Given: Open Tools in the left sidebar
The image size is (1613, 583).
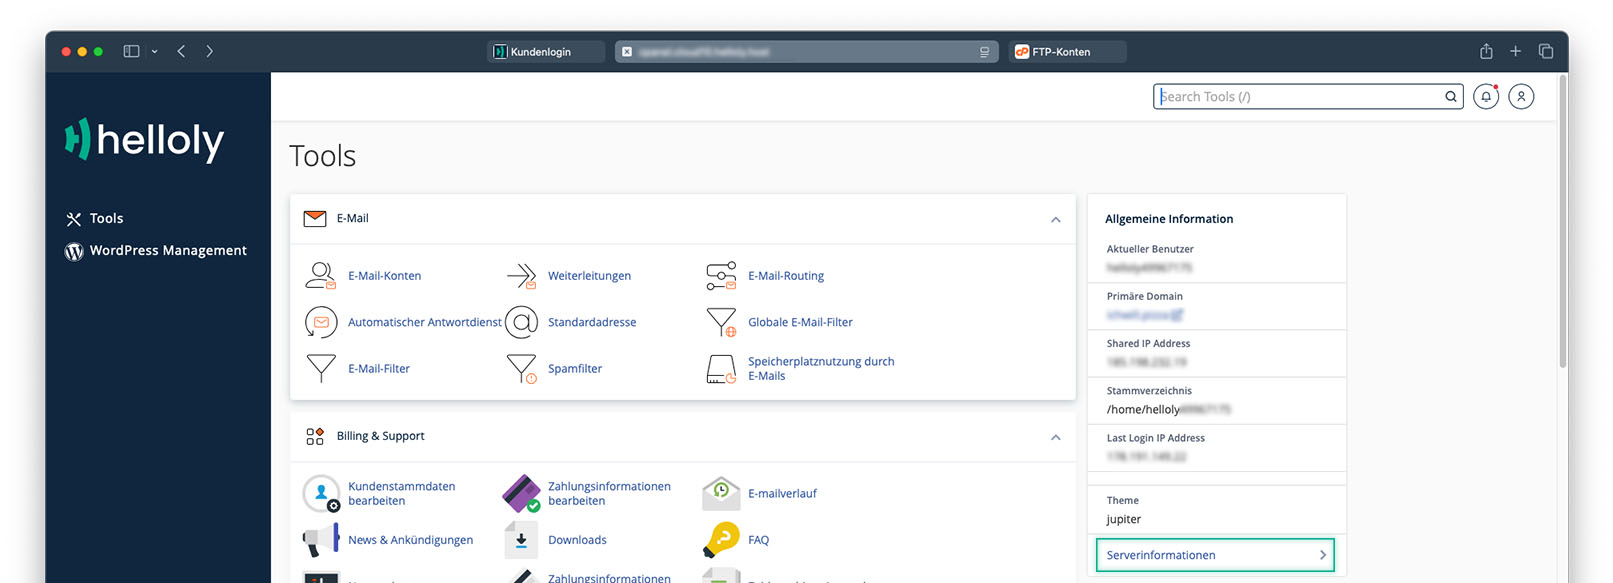Looking at the screenshot, I should coord(106,219).
